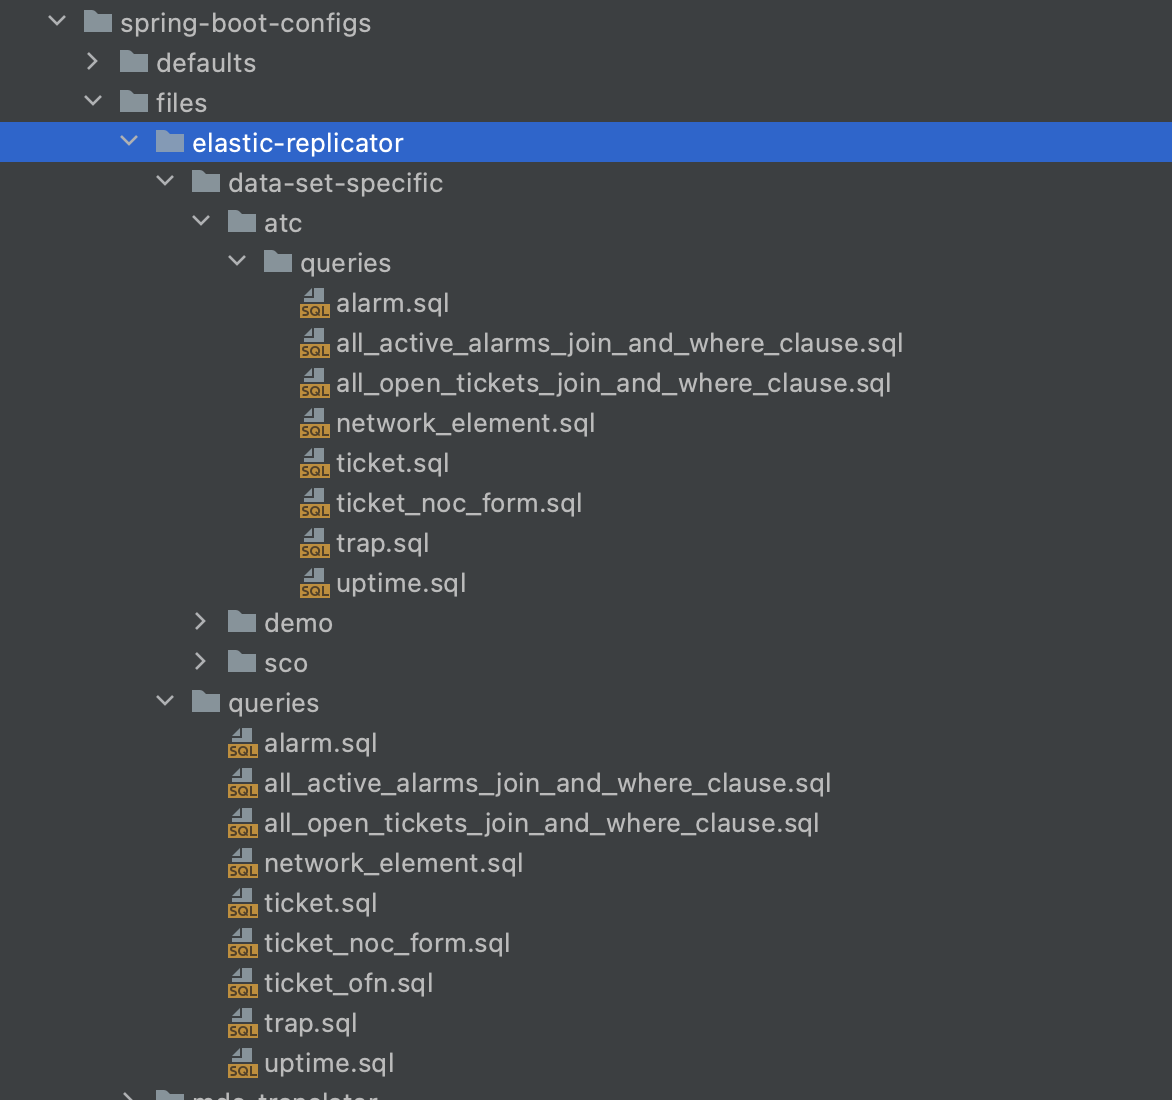Collapse the files folder arrow

93,102
